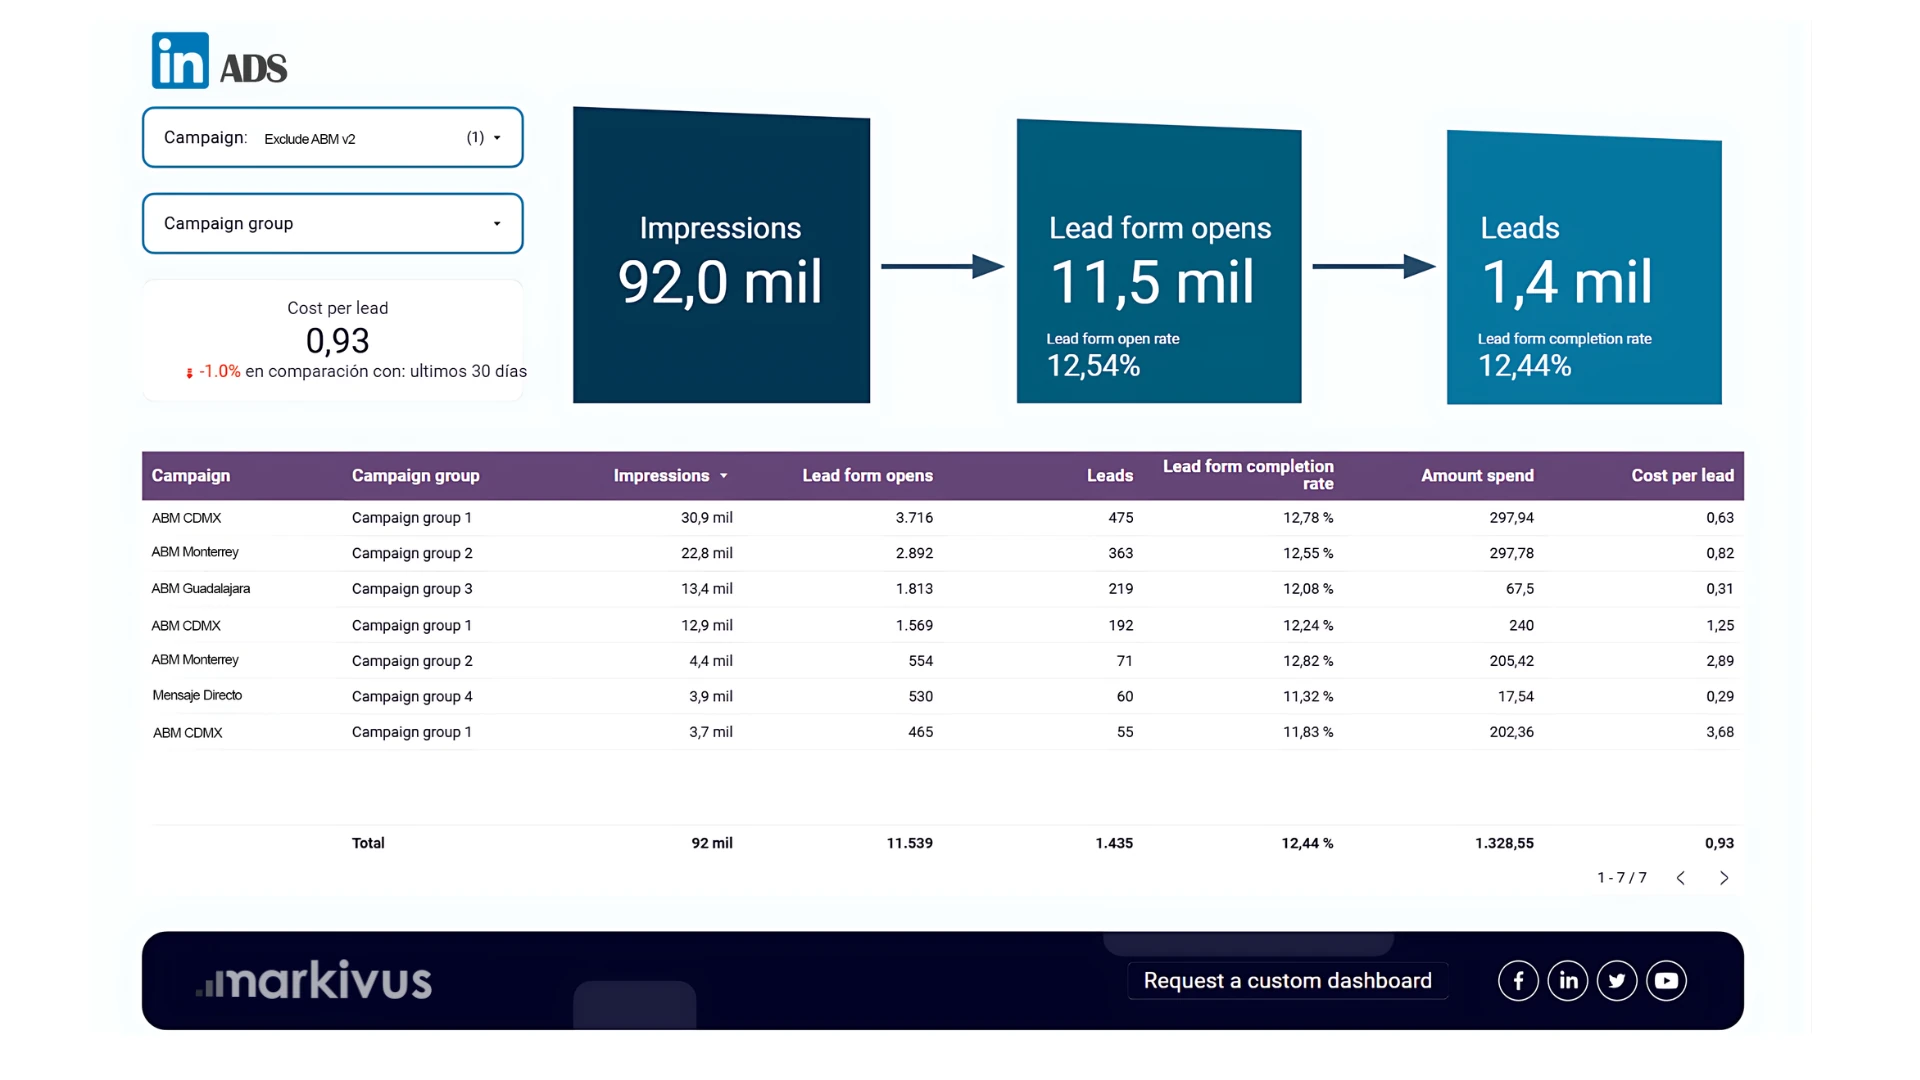This screenshot has width=1920, height=1080.
Task: Sort by Cost per lead header
Action: (1682, 476)
